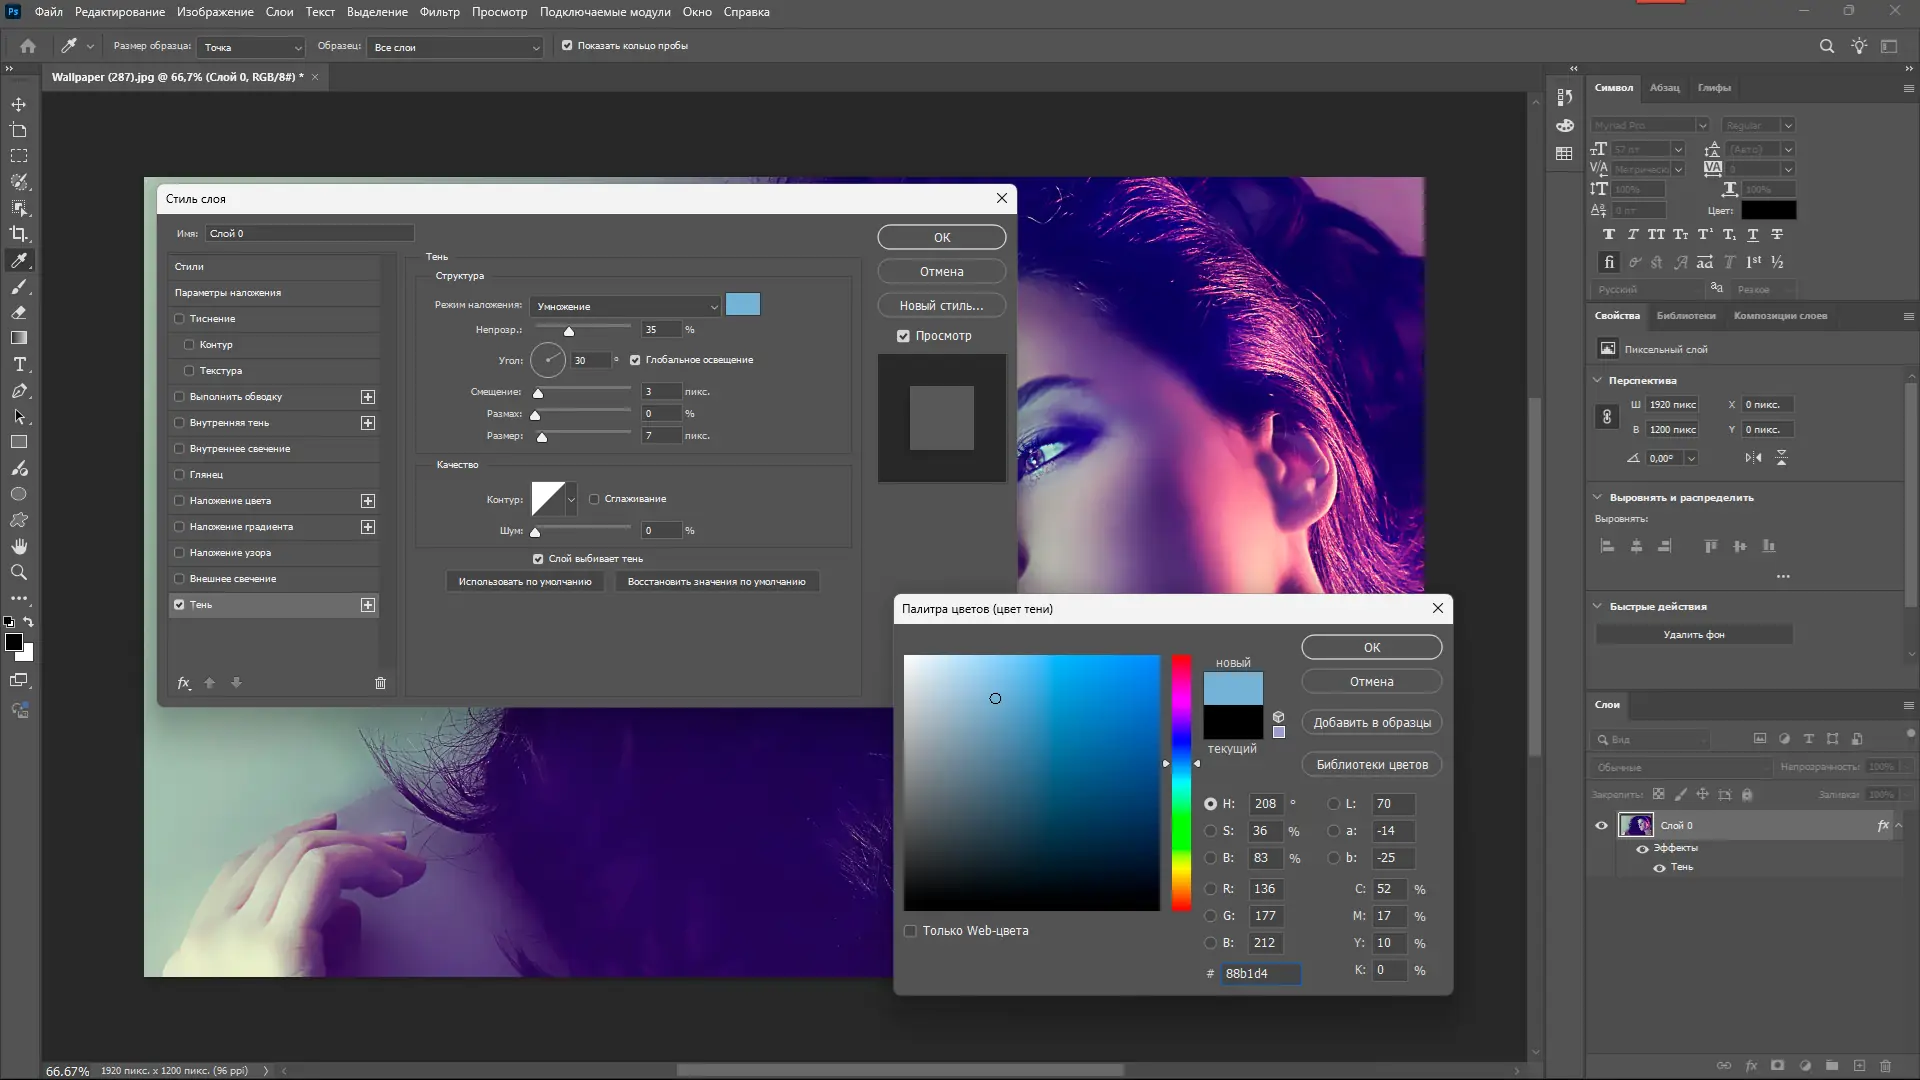Open the Размер образца dropdown

pos(252,47)
